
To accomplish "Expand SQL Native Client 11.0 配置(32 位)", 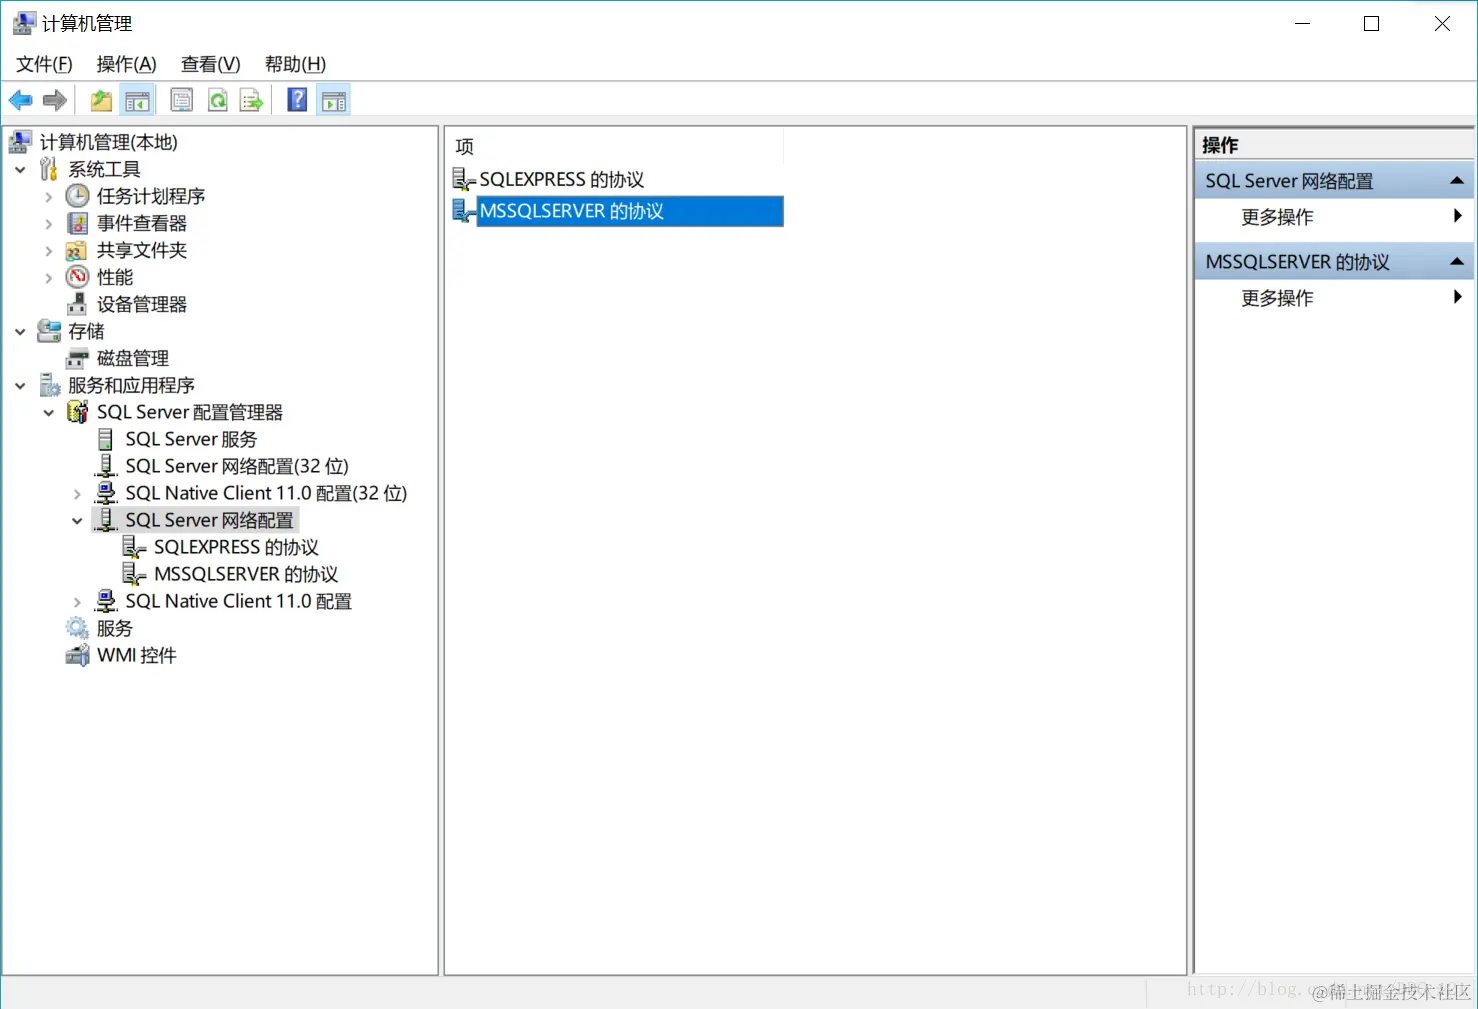I will pyautogui.click(x=77, y=493).
